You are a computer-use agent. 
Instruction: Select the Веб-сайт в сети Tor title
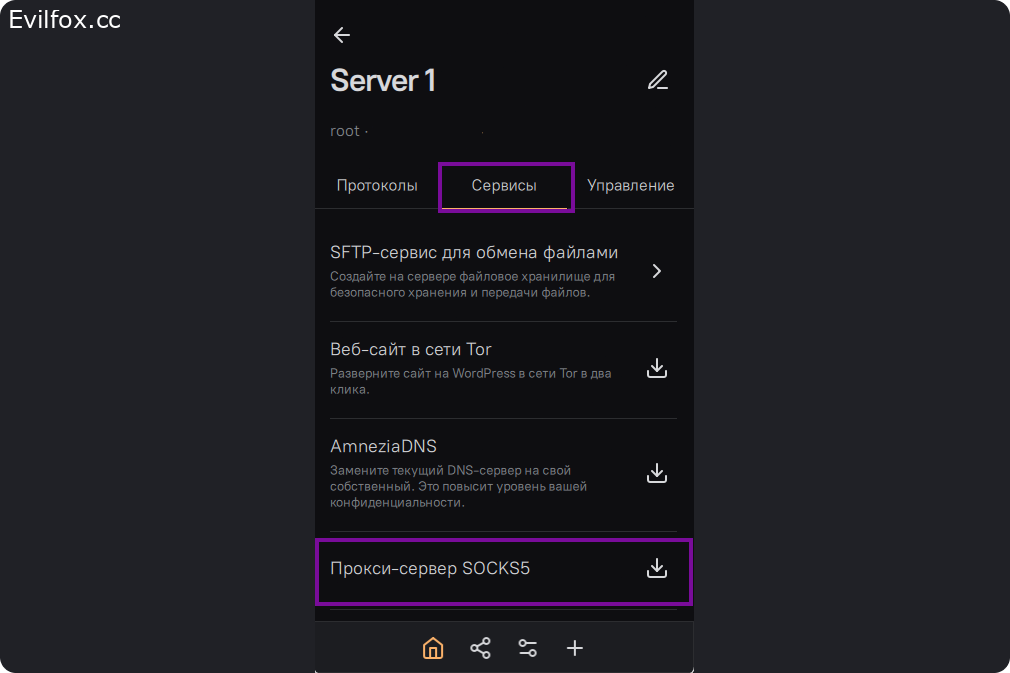pyautogui.click(x=411, y=349)
